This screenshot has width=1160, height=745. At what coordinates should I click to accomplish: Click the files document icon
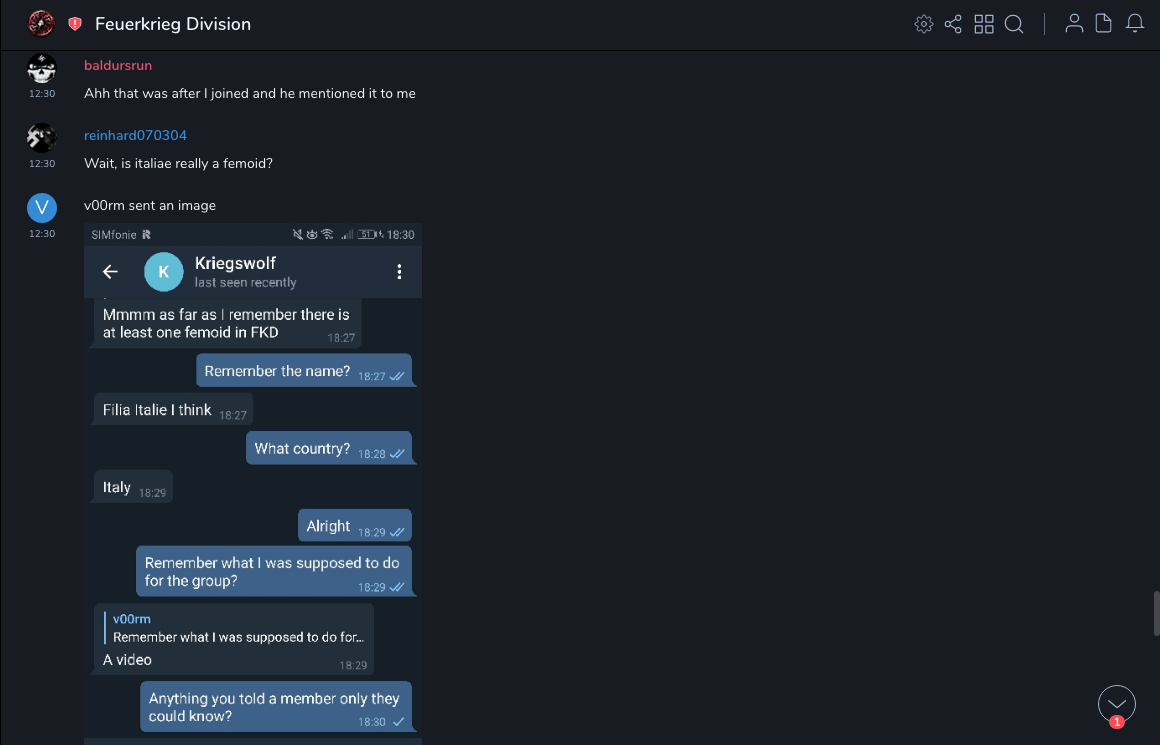(1104, 24)
